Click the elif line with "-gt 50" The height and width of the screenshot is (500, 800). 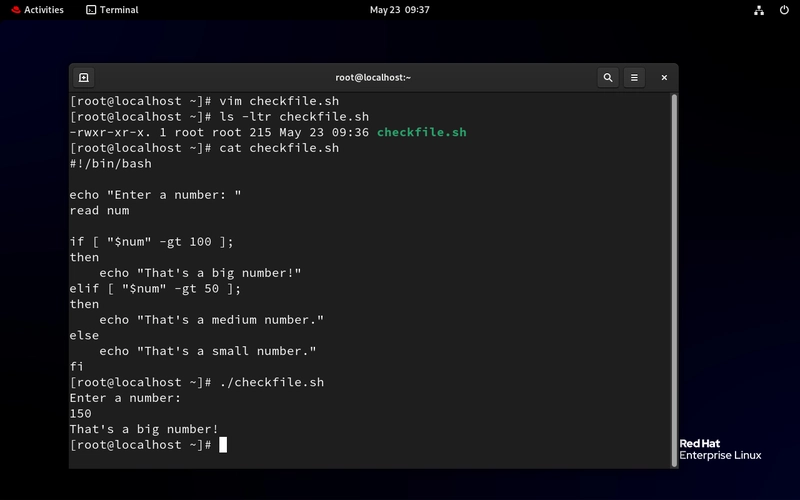click(x=155, y=289)
